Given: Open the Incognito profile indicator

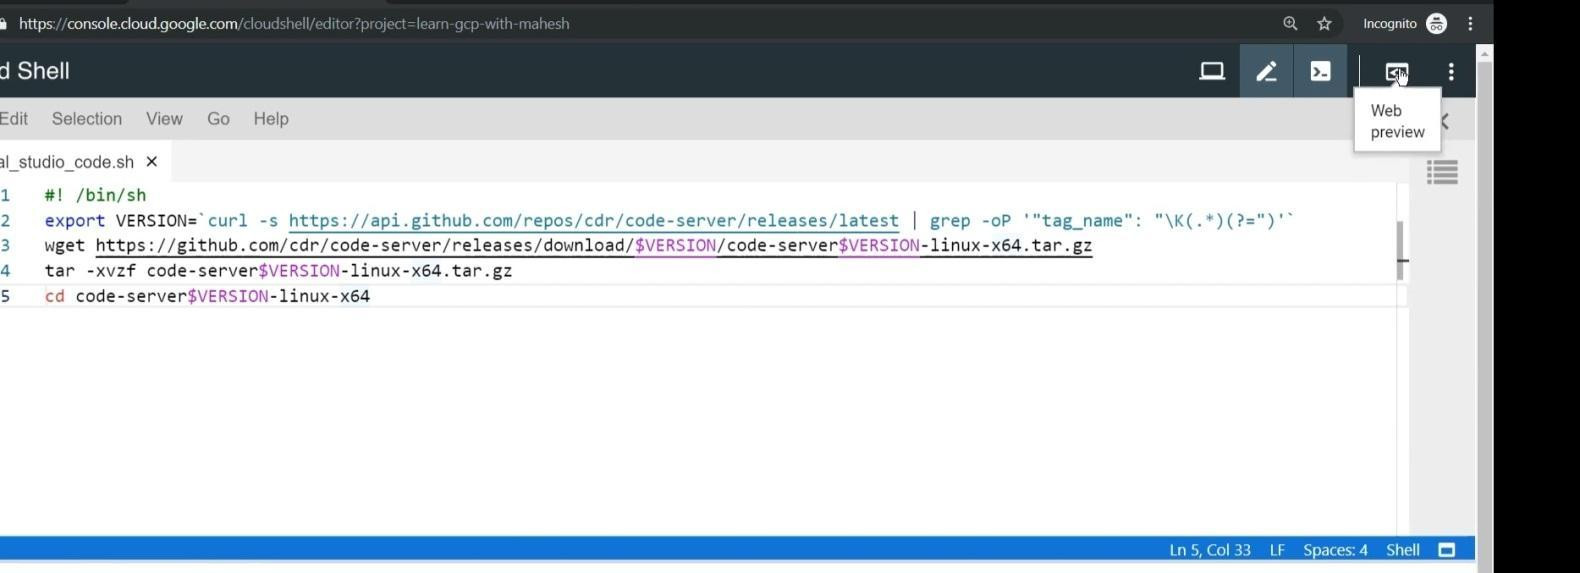Looking at the screenshot, I should click(1404, 23).
